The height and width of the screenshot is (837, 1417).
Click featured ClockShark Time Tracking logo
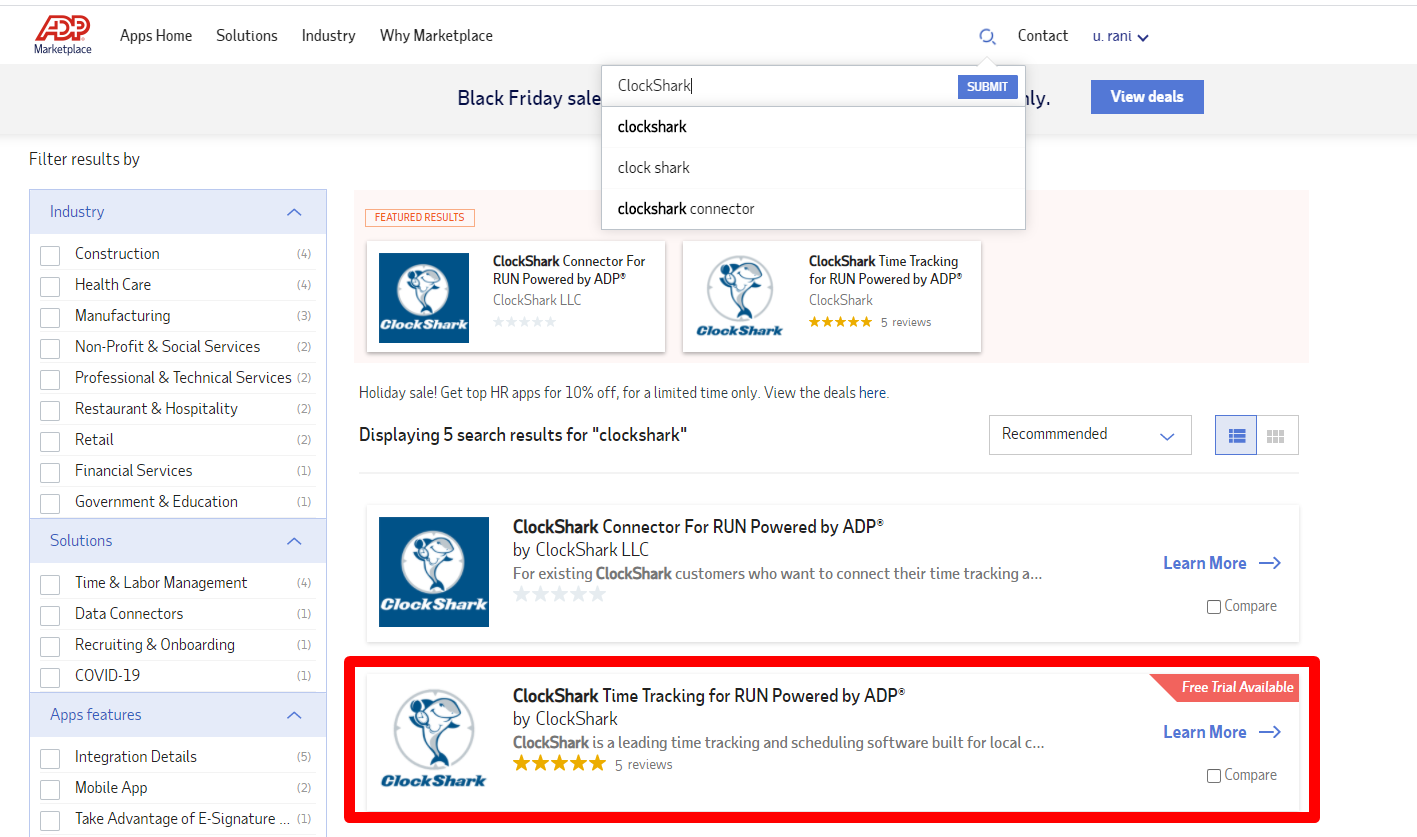(740, 298)
